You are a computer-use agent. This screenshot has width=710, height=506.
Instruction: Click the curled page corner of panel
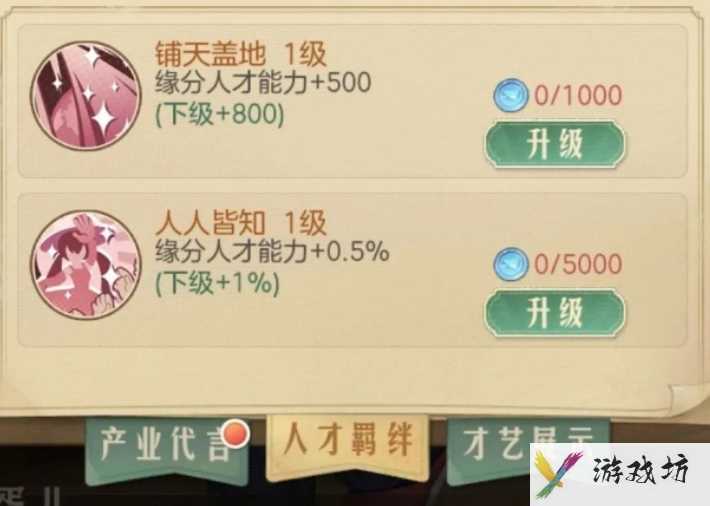[x=689, y=399]
